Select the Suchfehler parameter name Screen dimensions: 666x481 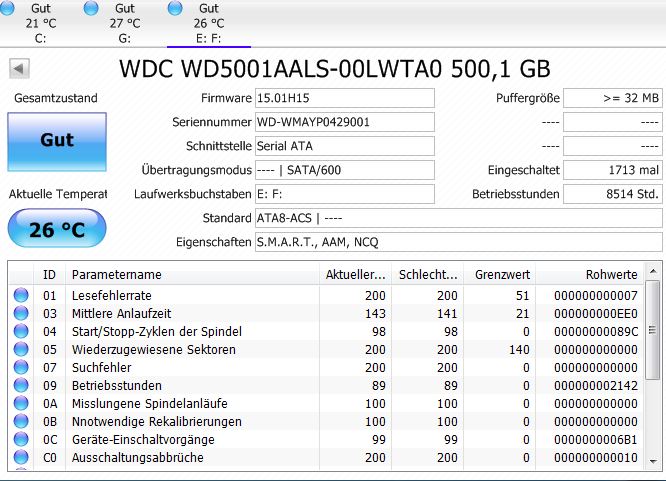coord(102,368)
